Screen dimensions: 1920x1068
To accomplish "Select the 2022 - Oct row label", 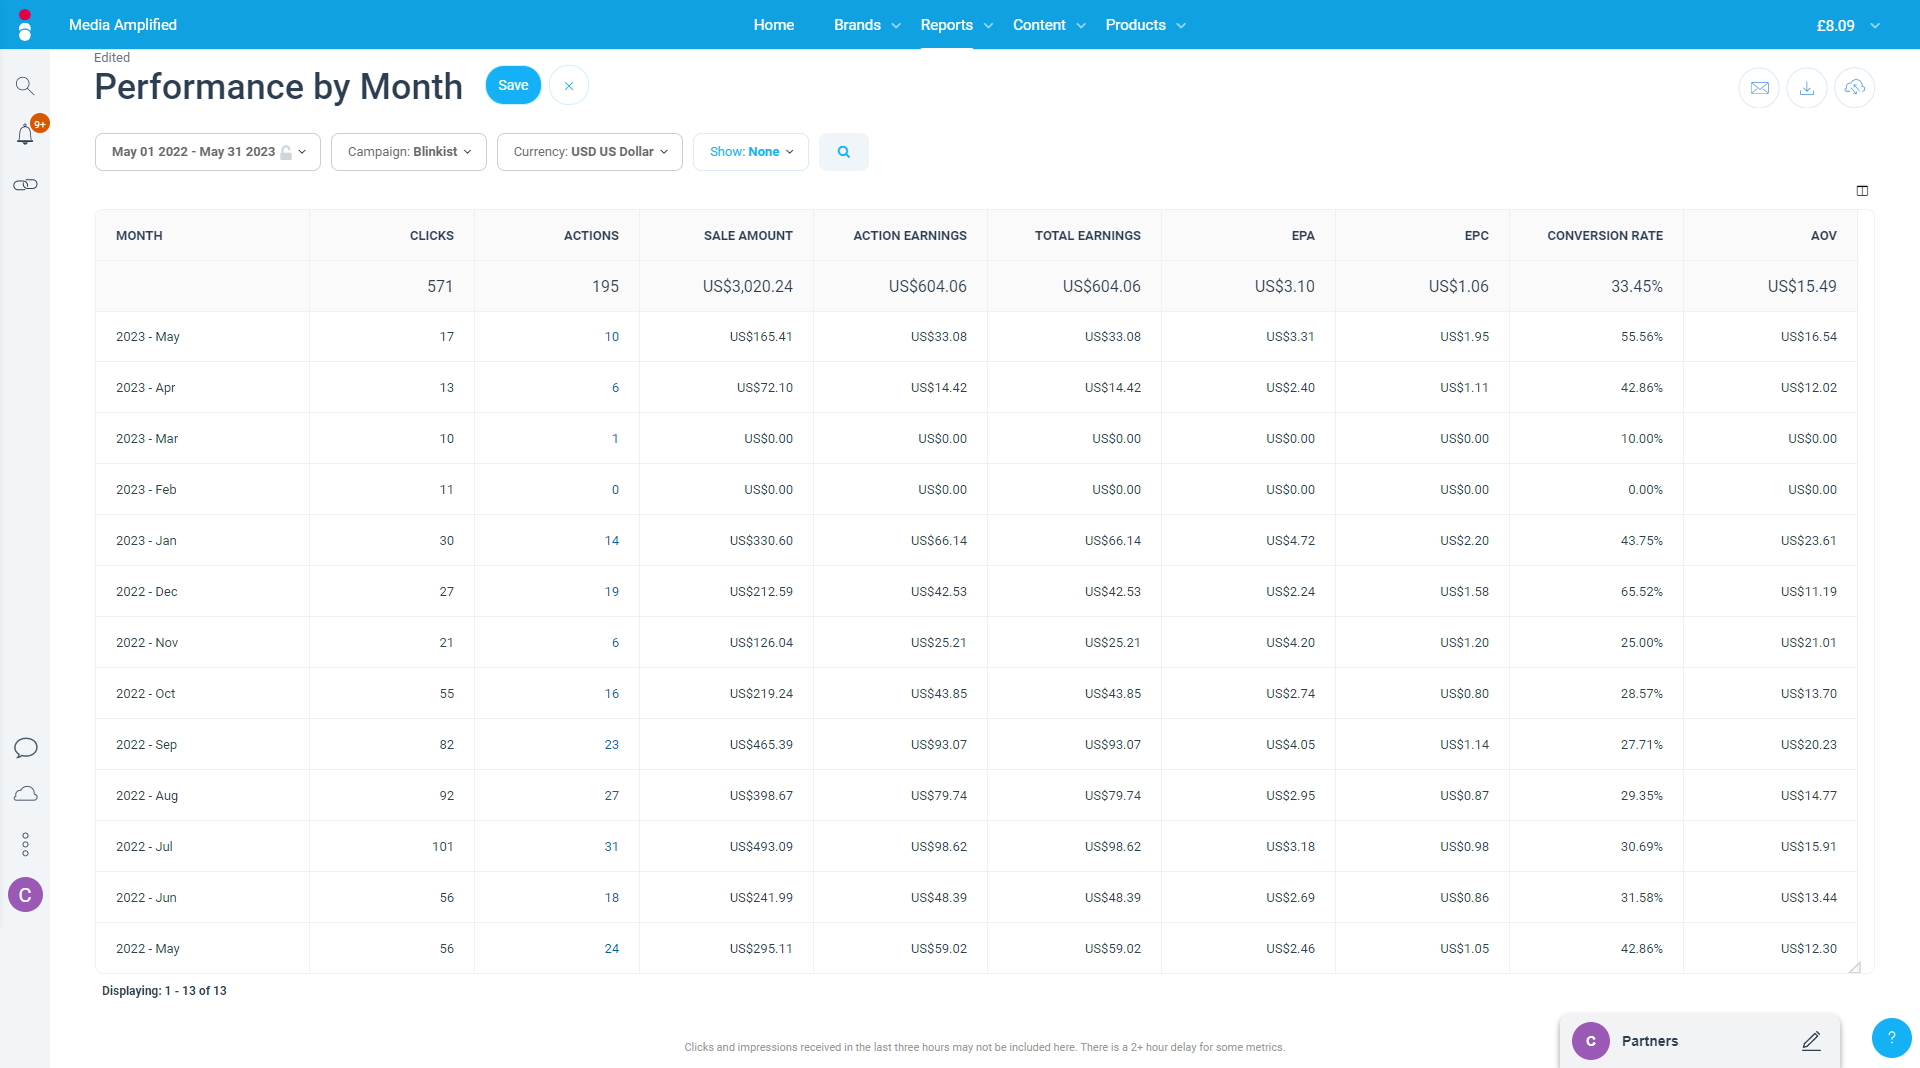I will tap(145, 694).
